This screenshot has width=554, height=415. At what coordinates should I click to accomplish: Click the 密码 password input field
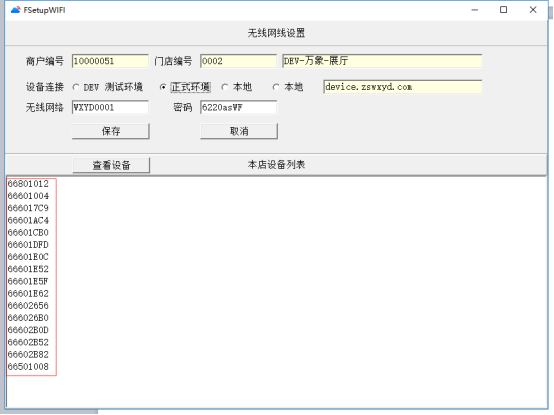tap(238, 107)
